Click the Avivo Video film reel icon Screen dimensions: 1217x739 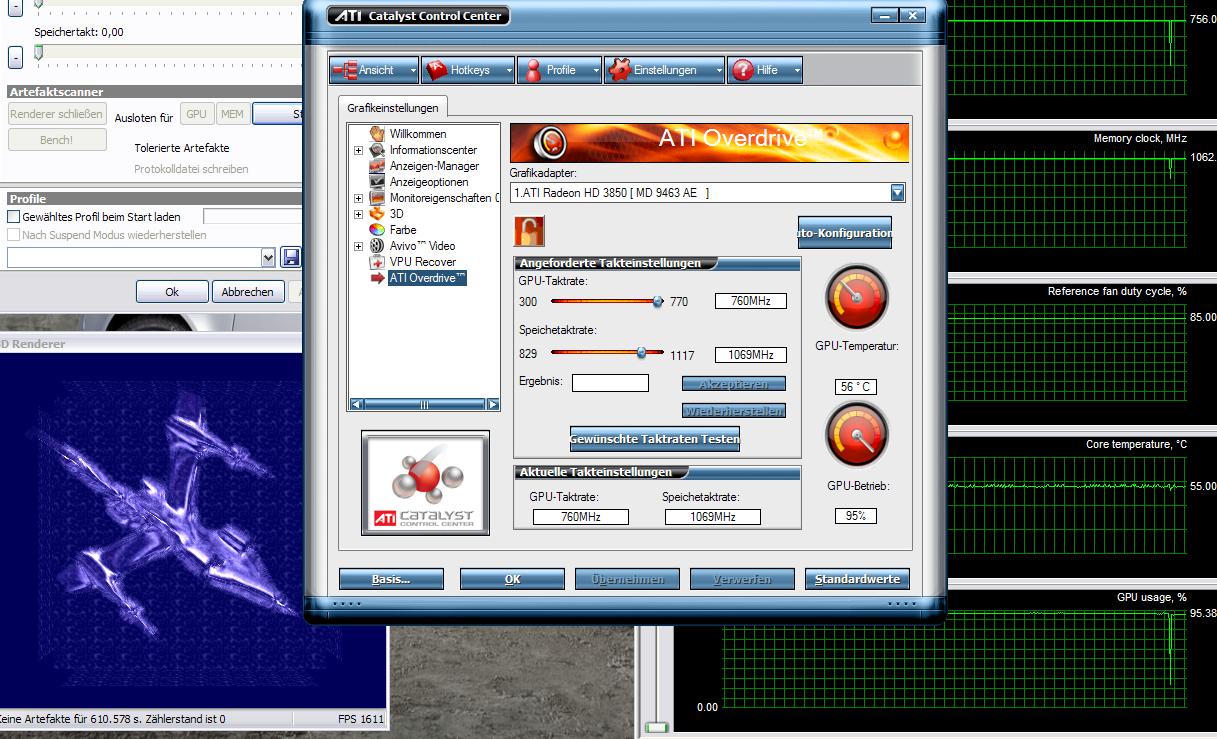coord(377,246)
